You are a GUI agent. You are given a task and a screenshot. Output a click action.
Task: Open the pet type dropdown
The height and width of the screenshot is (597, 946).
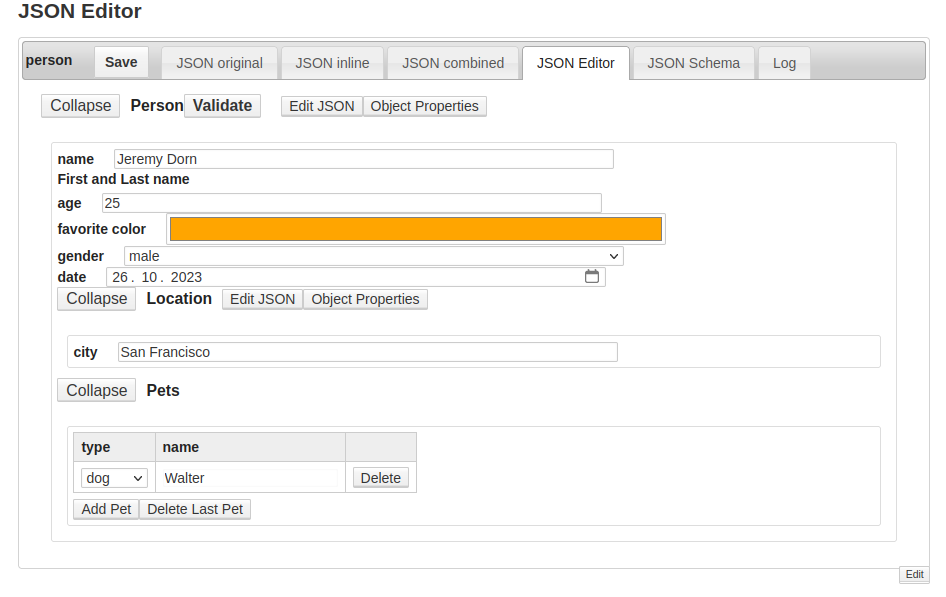coord(115,478)
